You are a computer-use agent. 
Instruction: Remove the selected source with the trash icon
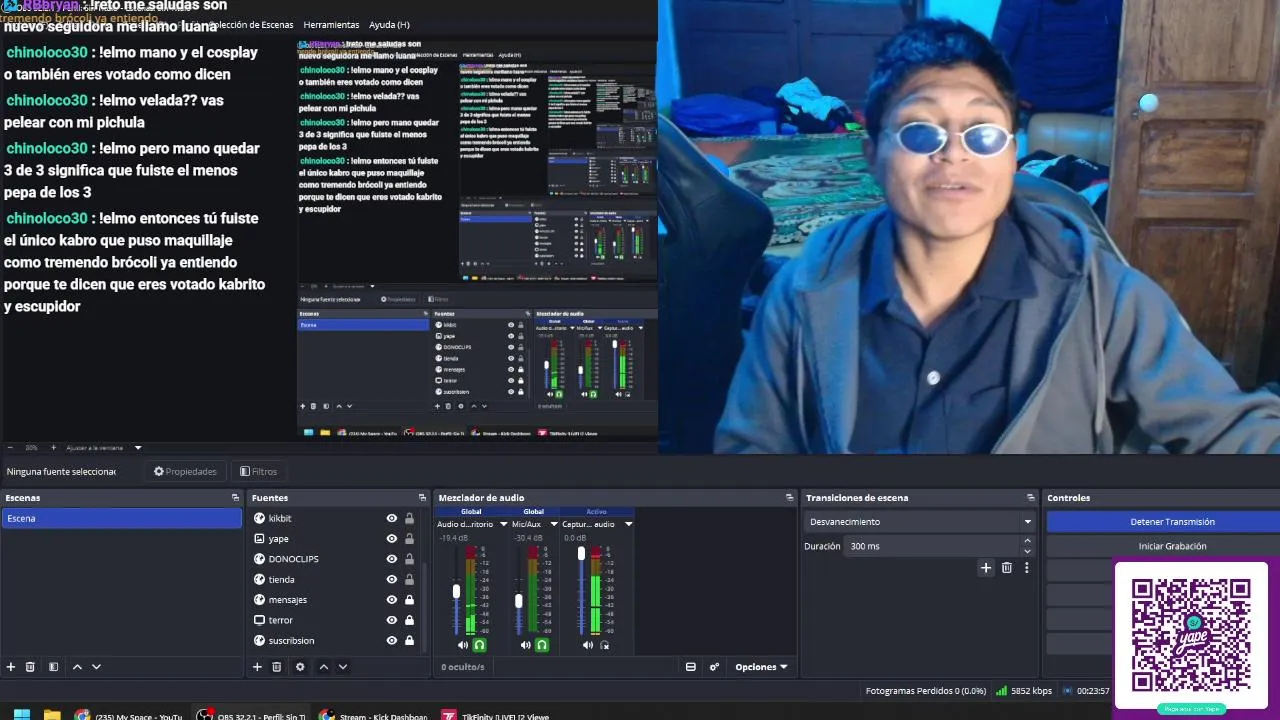[x=277, y=667]
